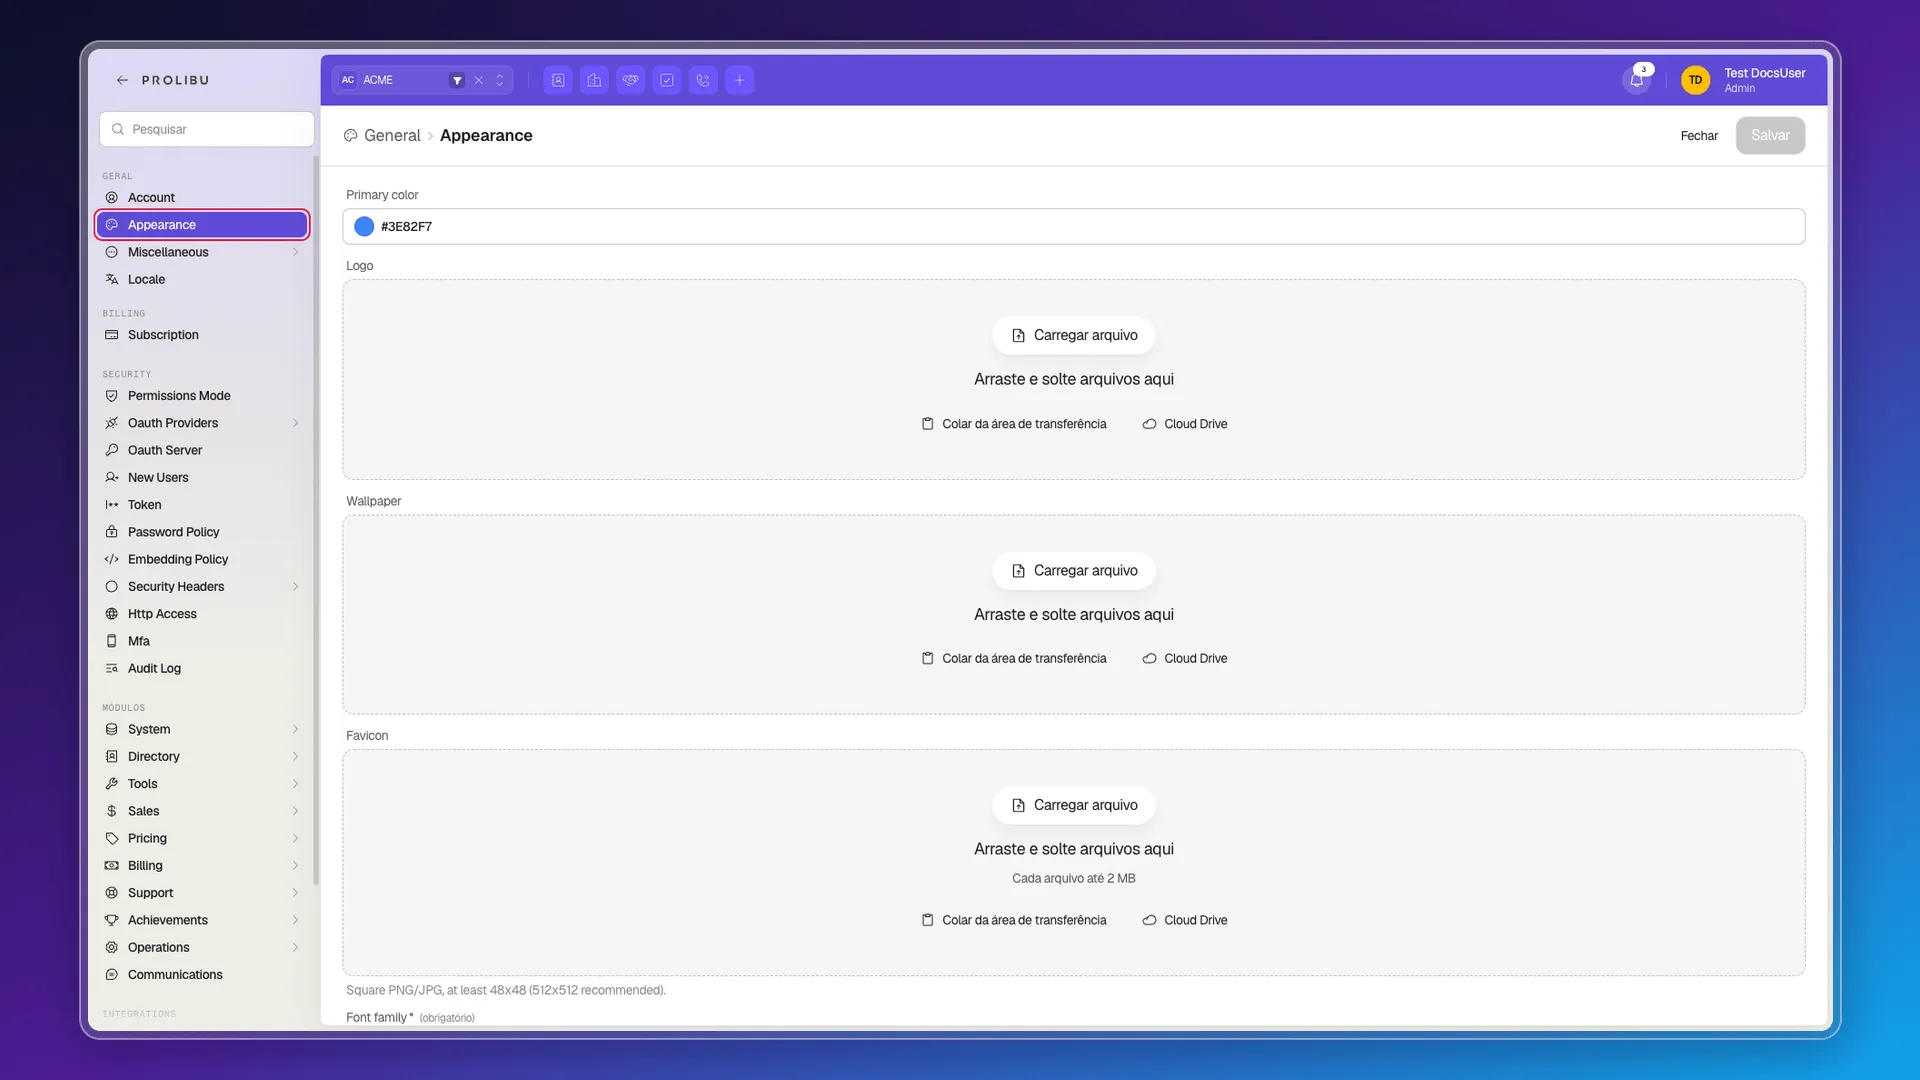
Task: Expand the Miscellaneous submenu chevron
Action: (295, 252)
